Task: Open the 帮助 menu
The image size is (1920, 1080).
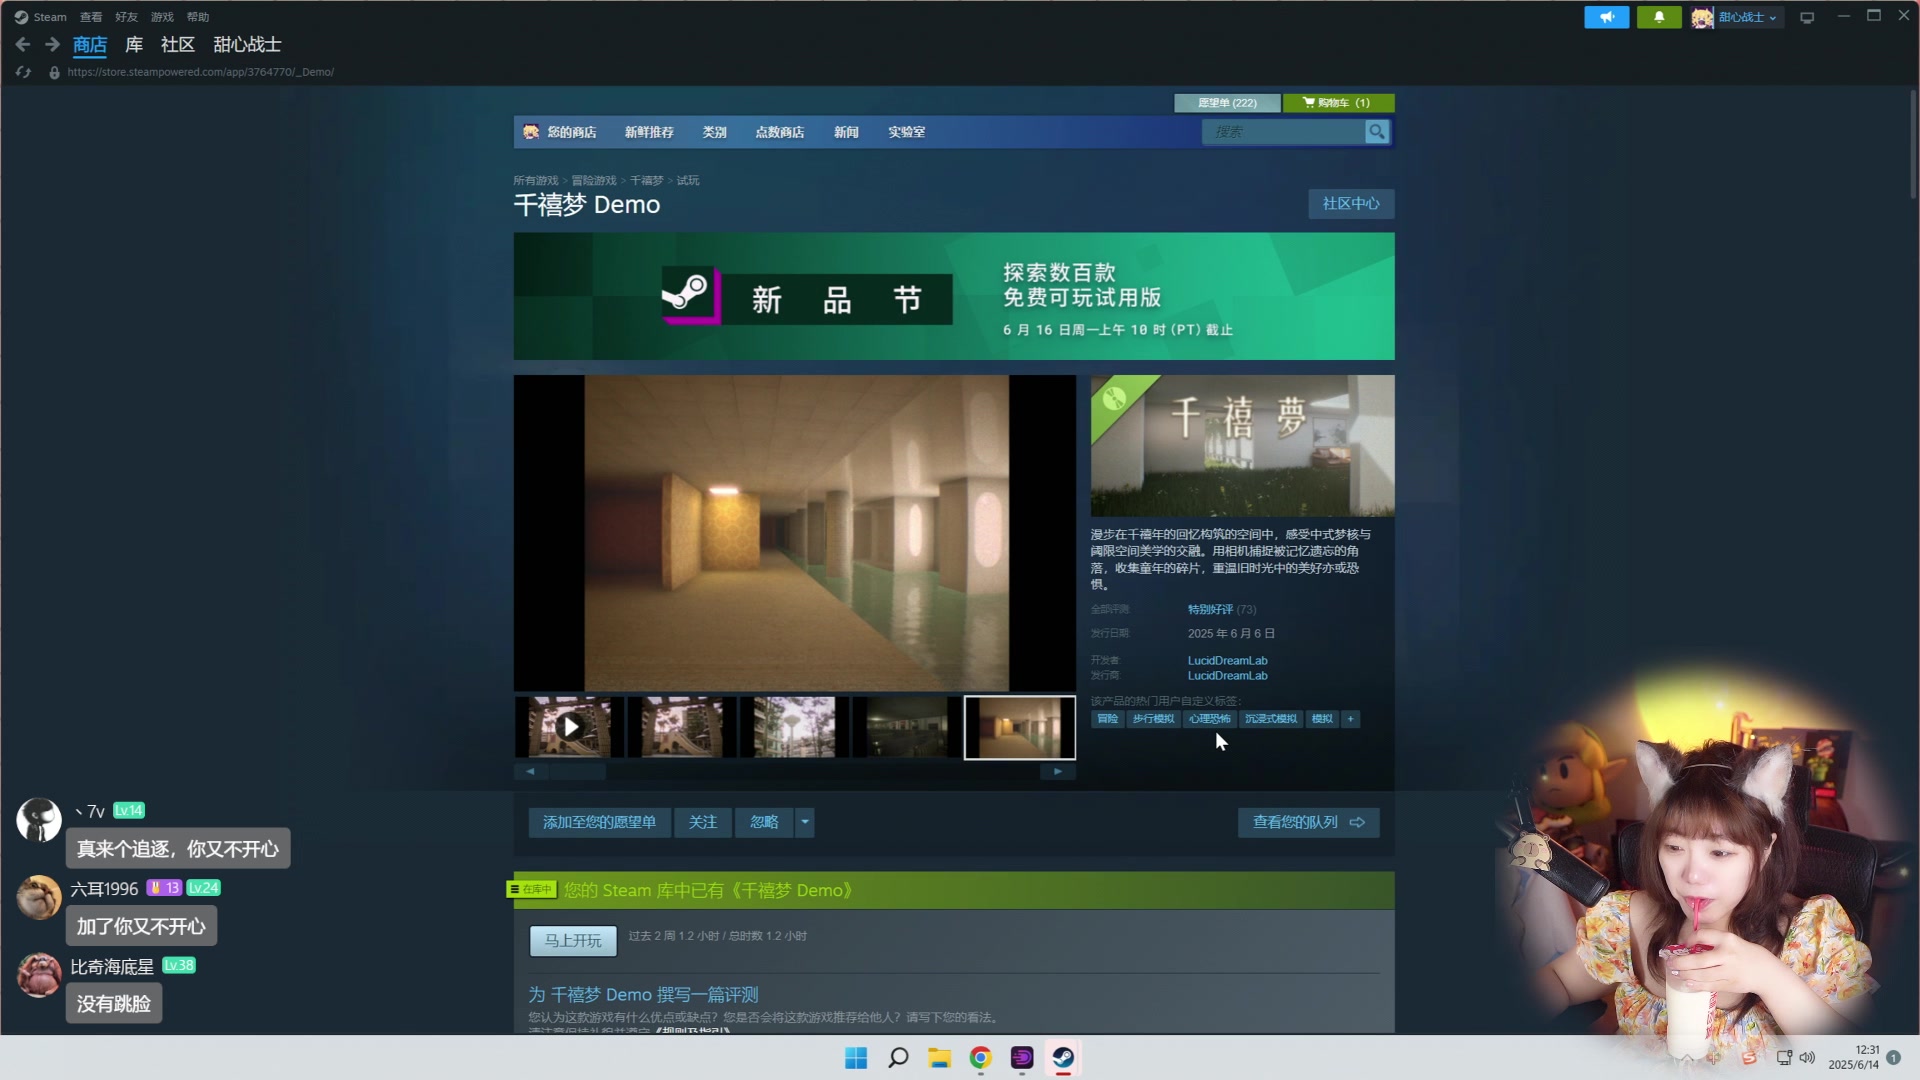Action: [198, 17]
